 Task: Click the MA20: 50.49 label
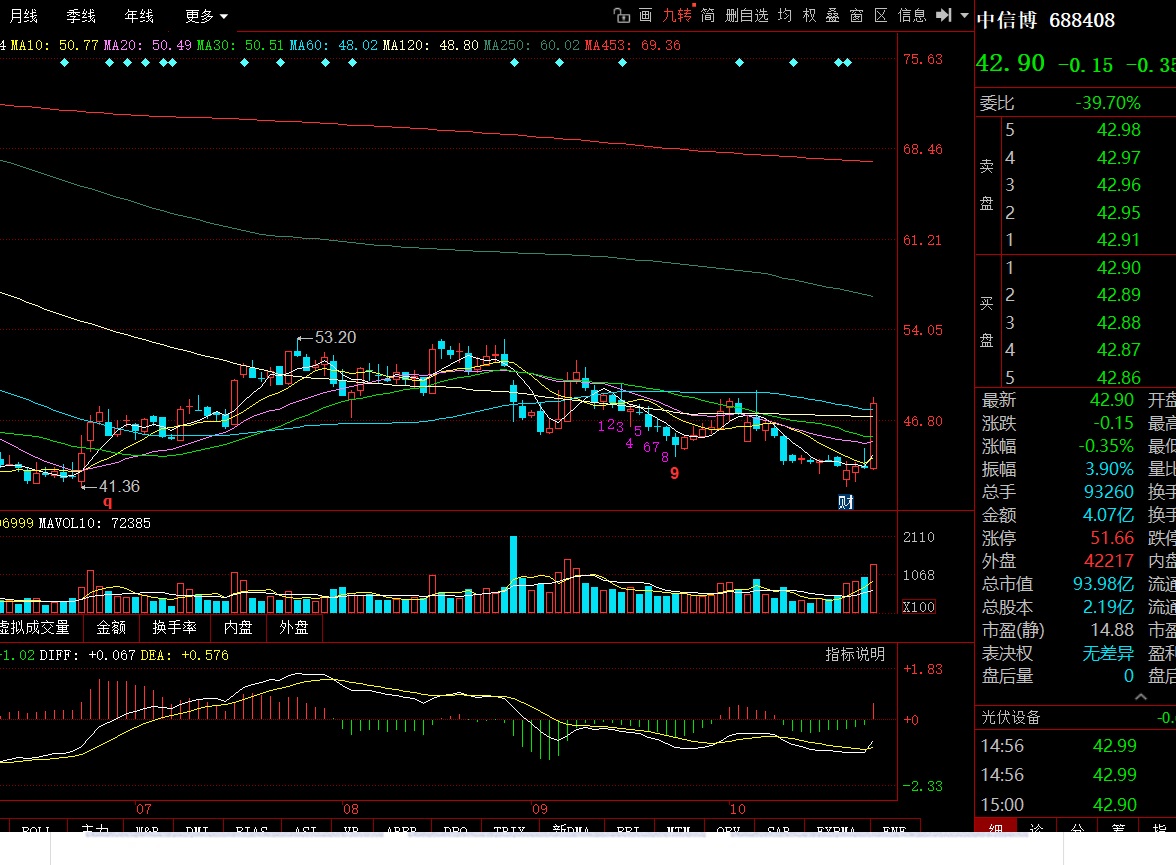click(x=148, y=45)
